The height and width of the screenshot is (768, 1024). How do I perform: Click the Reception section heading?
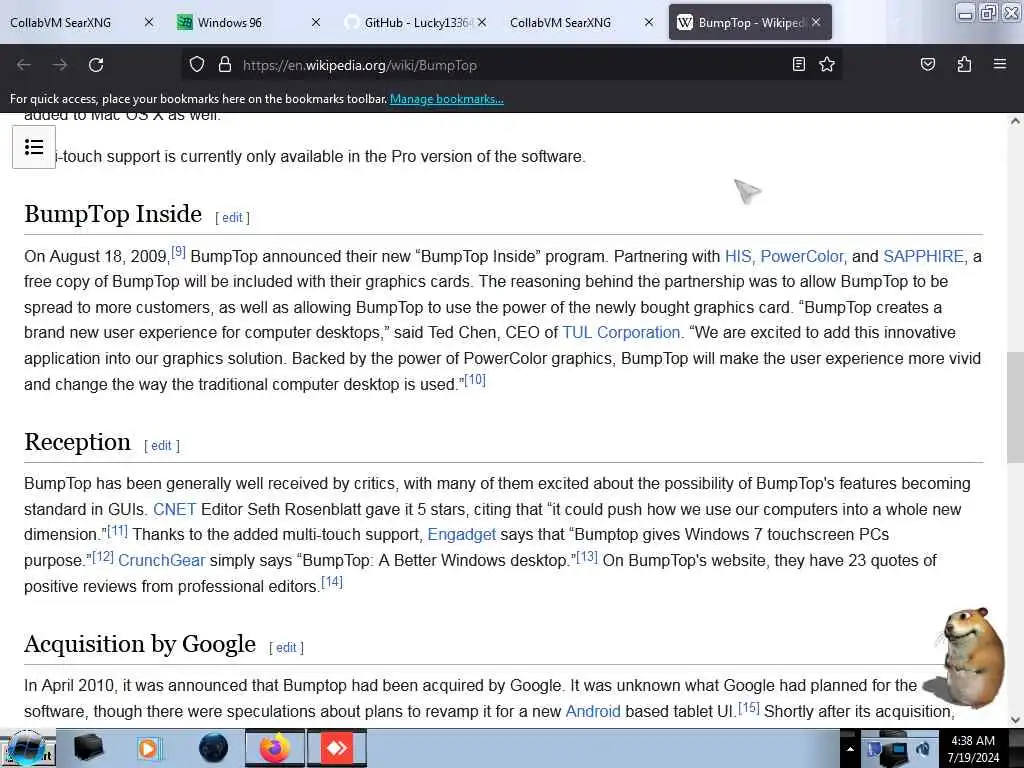tap(77, 442)
